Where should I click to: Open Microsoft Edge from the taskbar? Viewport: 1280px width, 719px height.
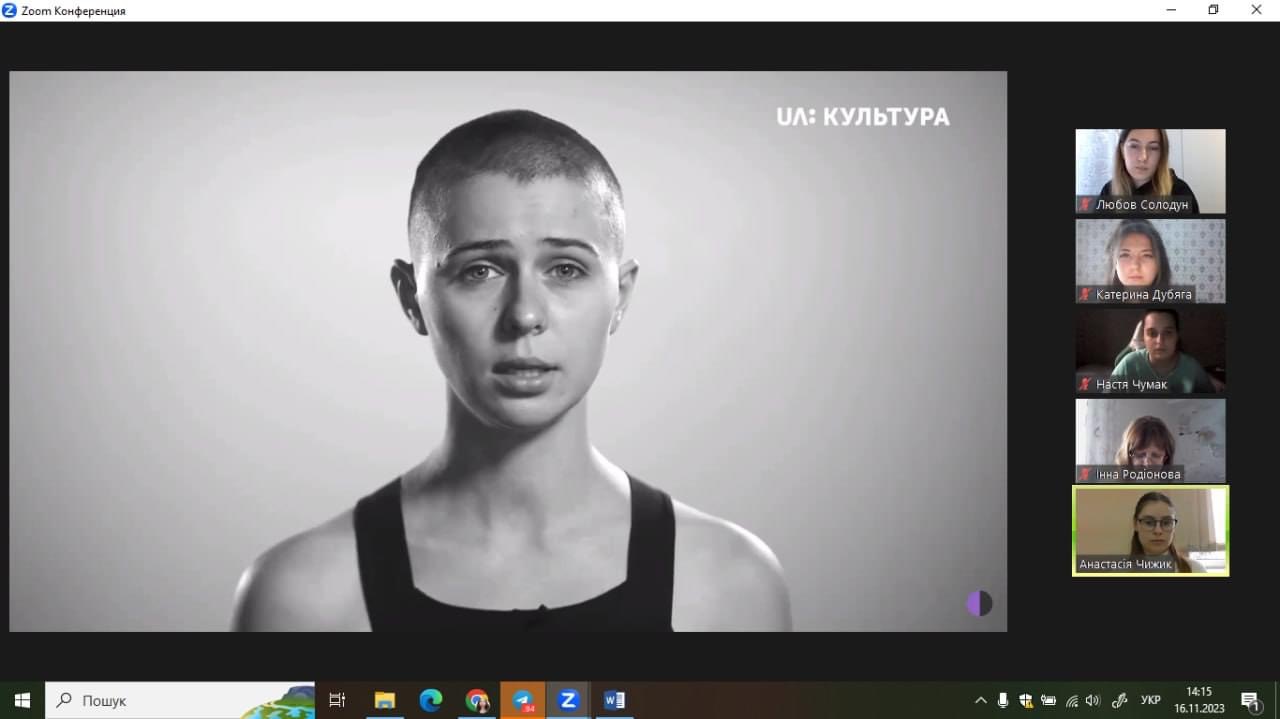tap(431, 700)
